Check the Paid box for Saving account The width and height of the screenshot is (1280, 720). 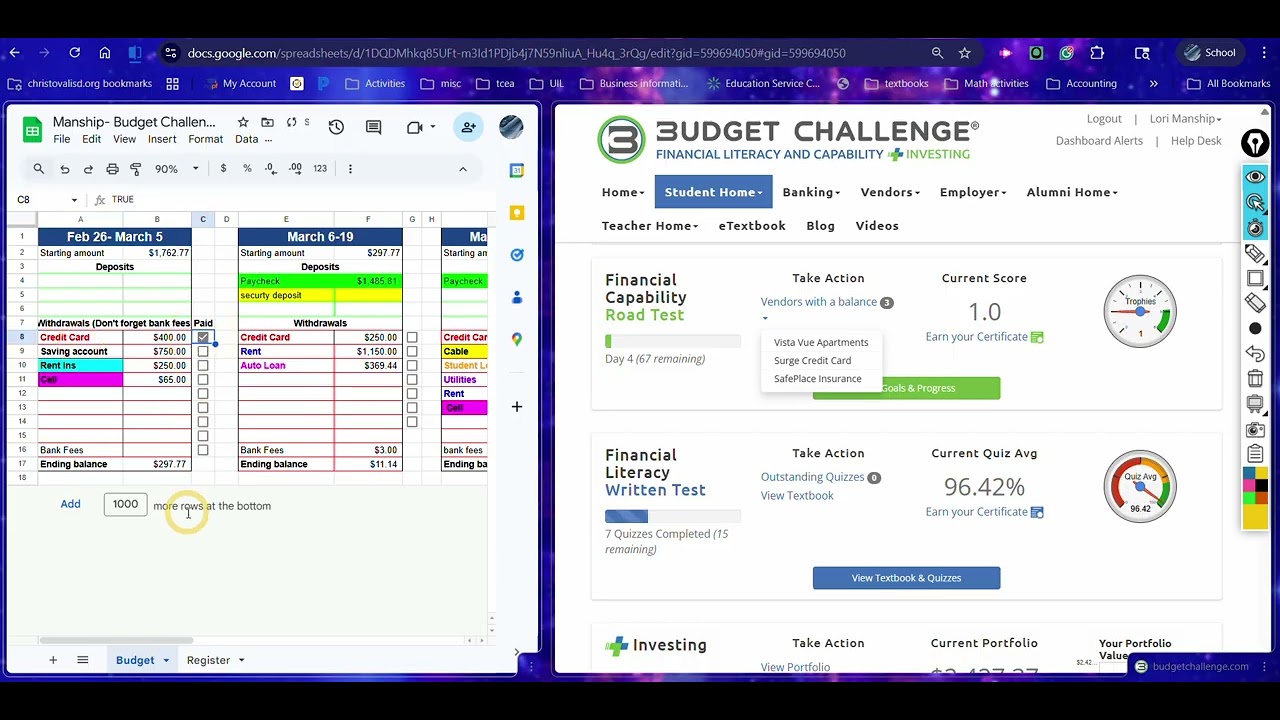coord(203,352)
